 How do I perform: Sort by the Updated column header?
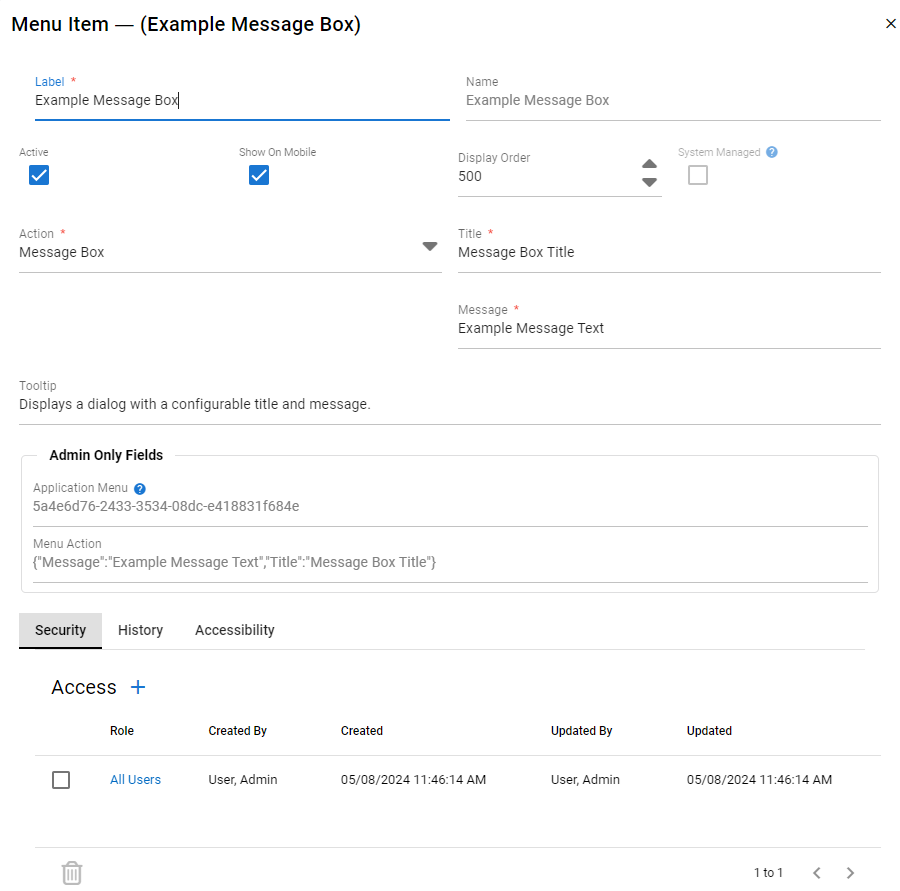(709, 731)
